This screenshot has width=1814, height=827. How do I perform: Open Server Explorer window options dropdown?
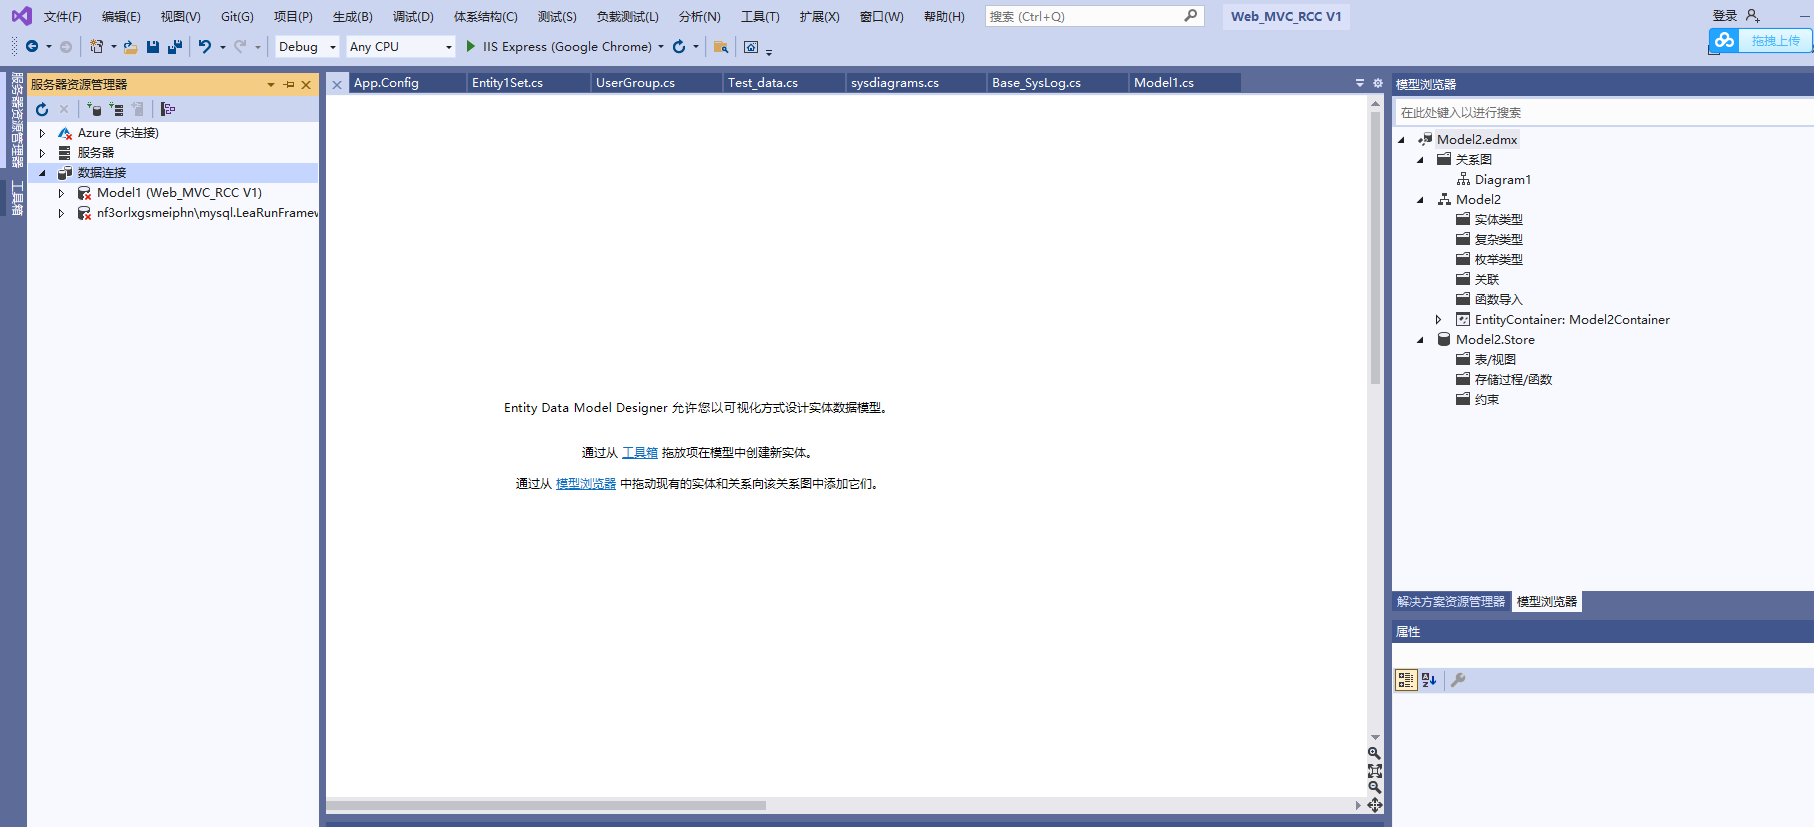271,85
